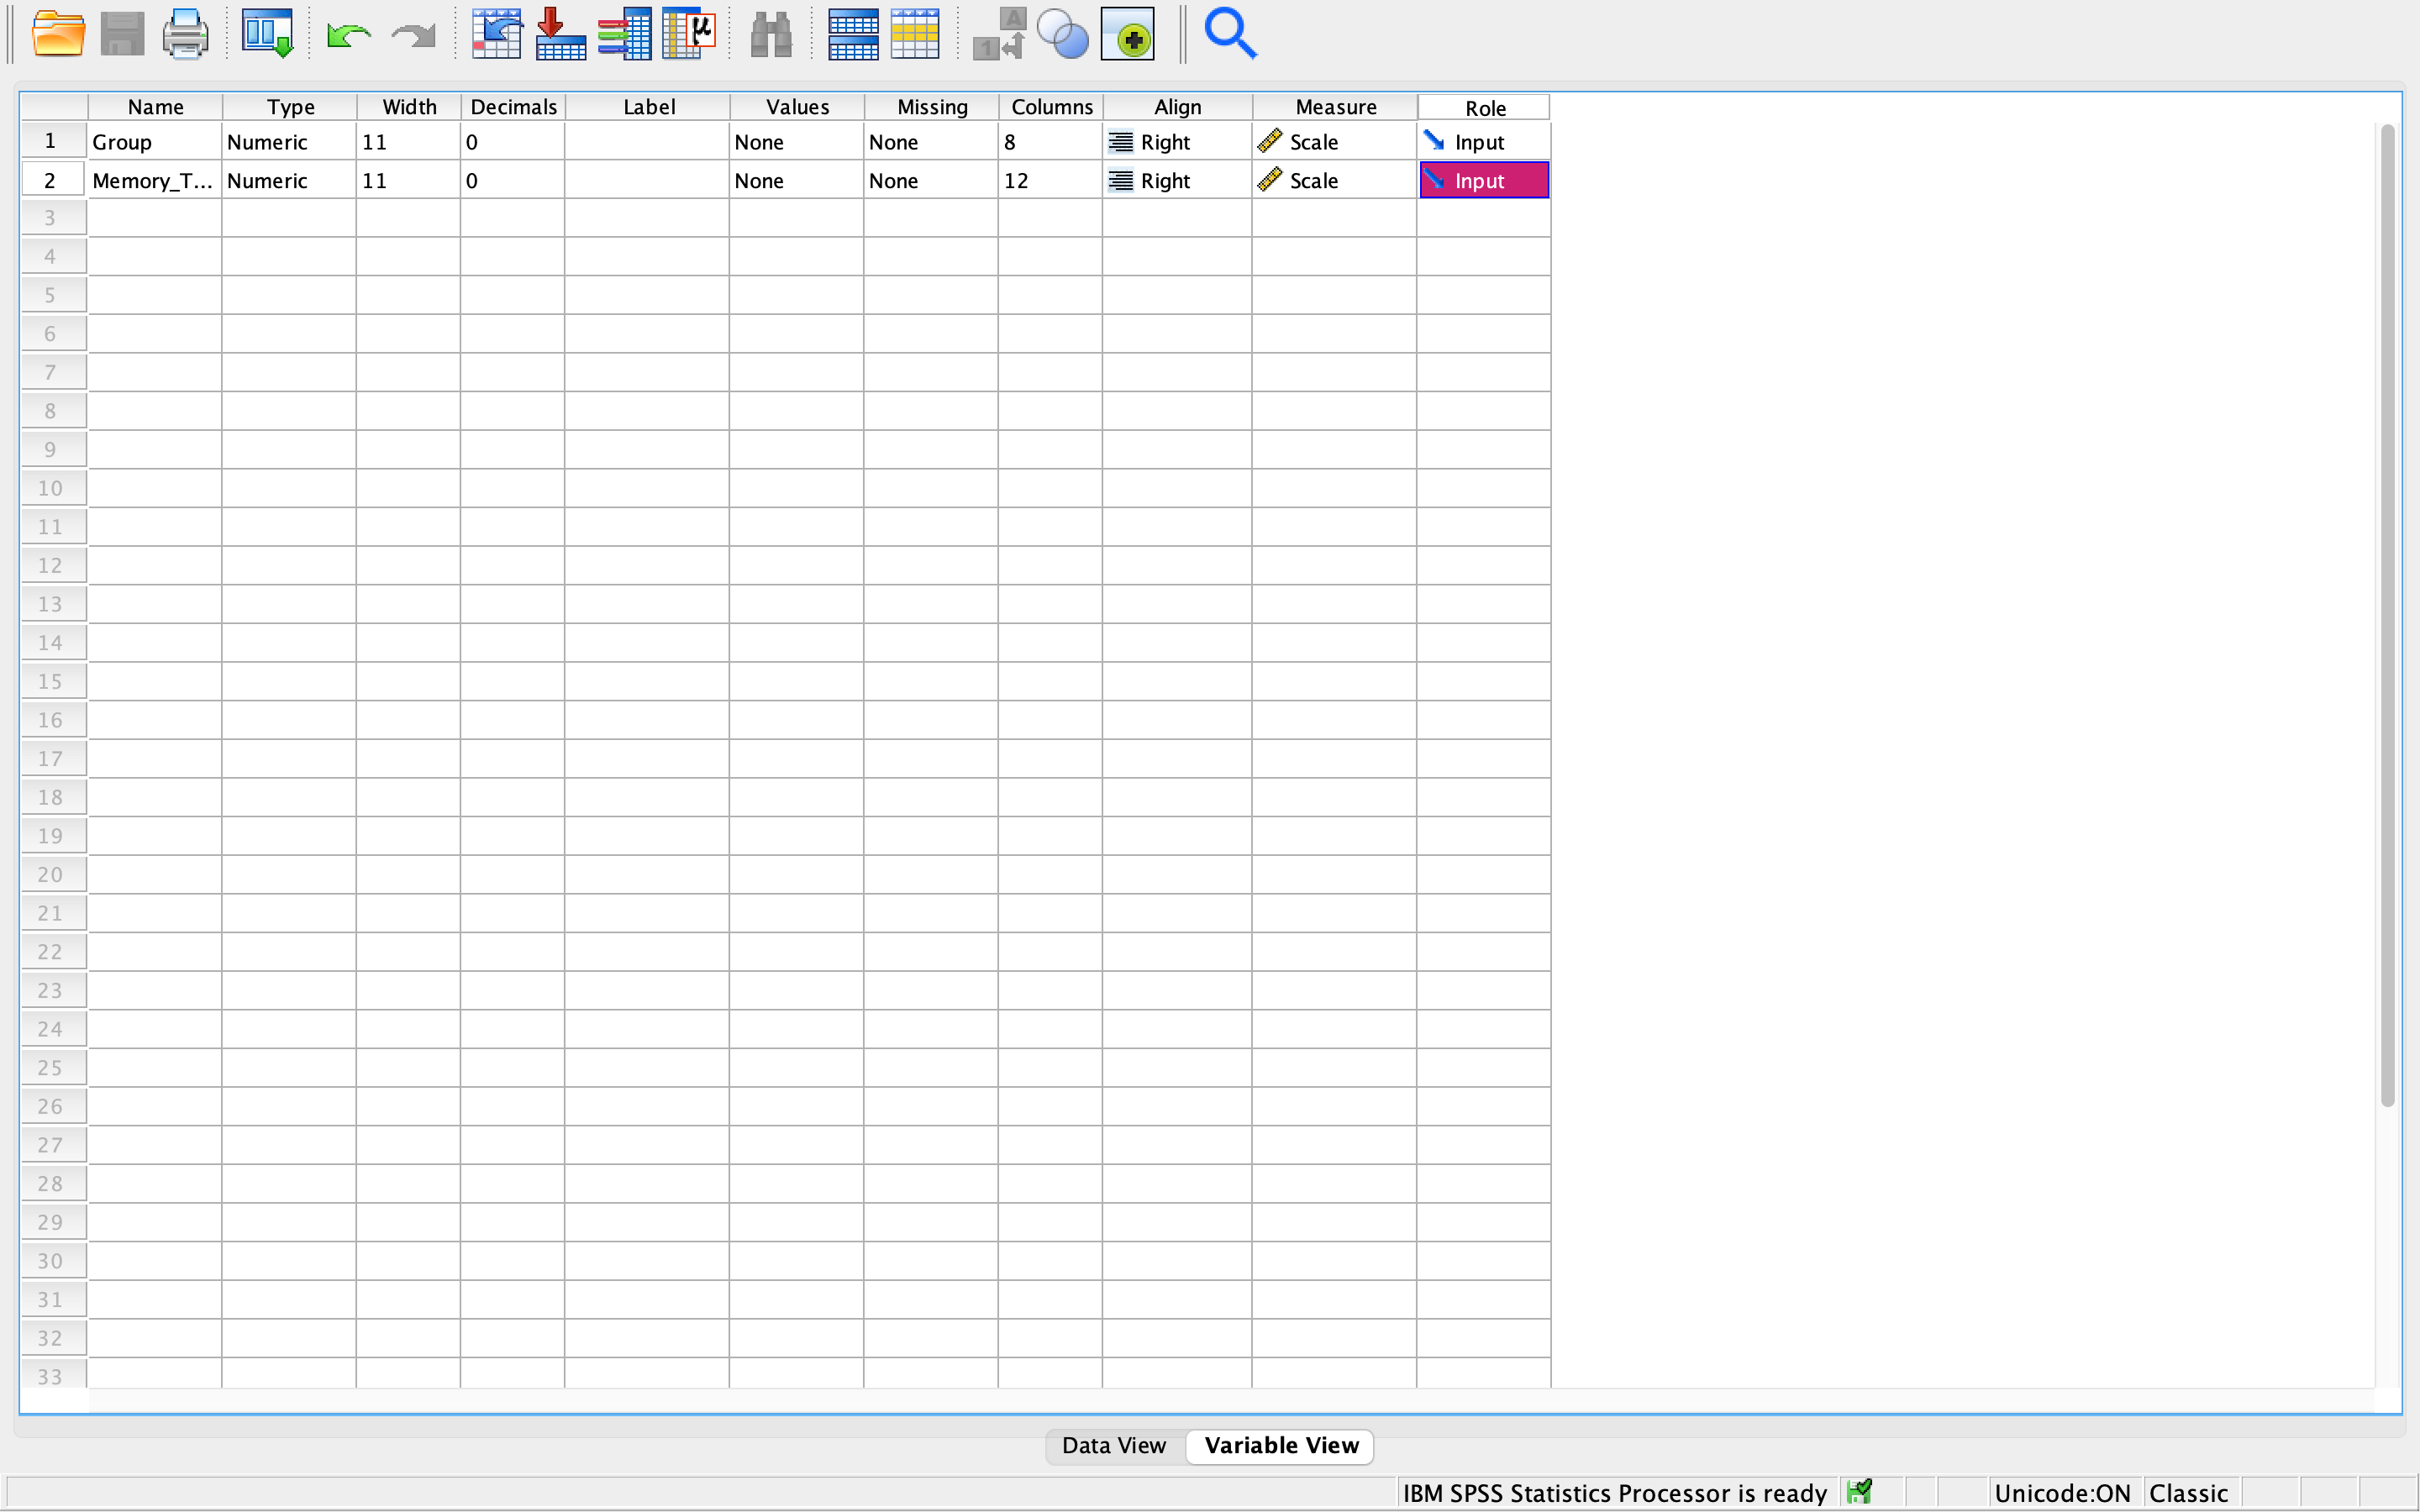
Task: Click the Print icon in toolbar
Action: tap(185, 35)
